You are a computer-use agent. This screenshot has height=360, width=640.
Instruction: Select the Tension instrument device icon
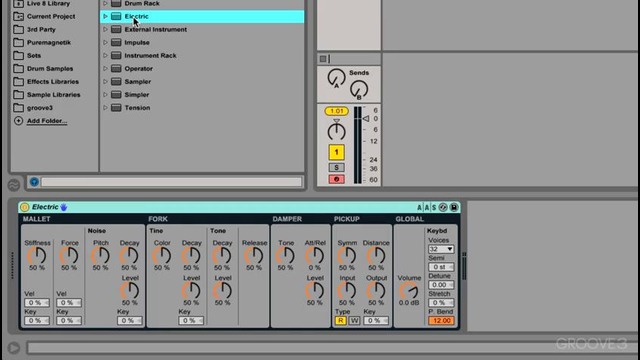116,108
